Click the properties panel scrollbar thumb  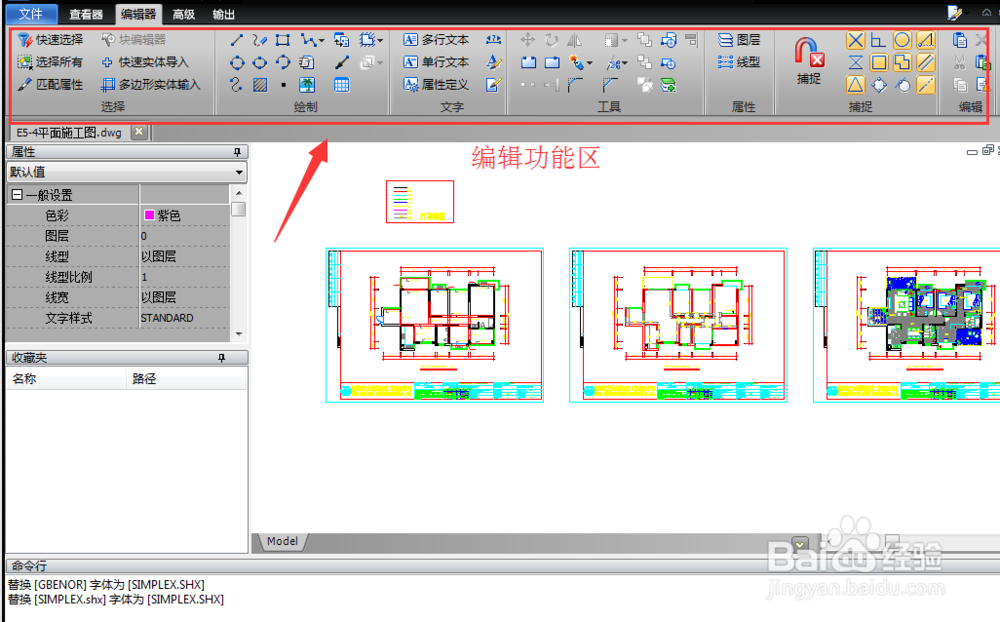click(x=239, y=209)
